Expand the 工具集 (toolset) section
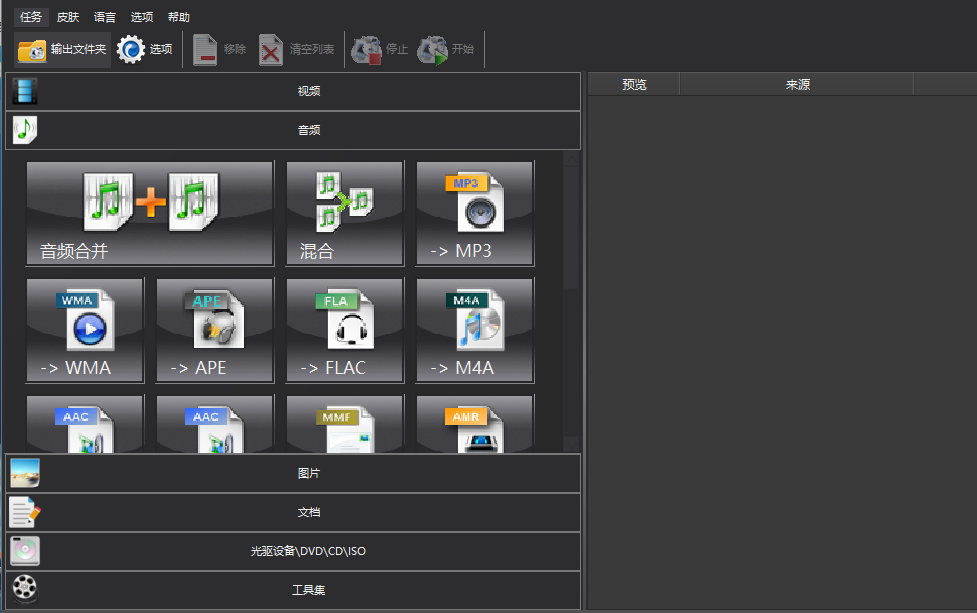 (x=308, y=590)
